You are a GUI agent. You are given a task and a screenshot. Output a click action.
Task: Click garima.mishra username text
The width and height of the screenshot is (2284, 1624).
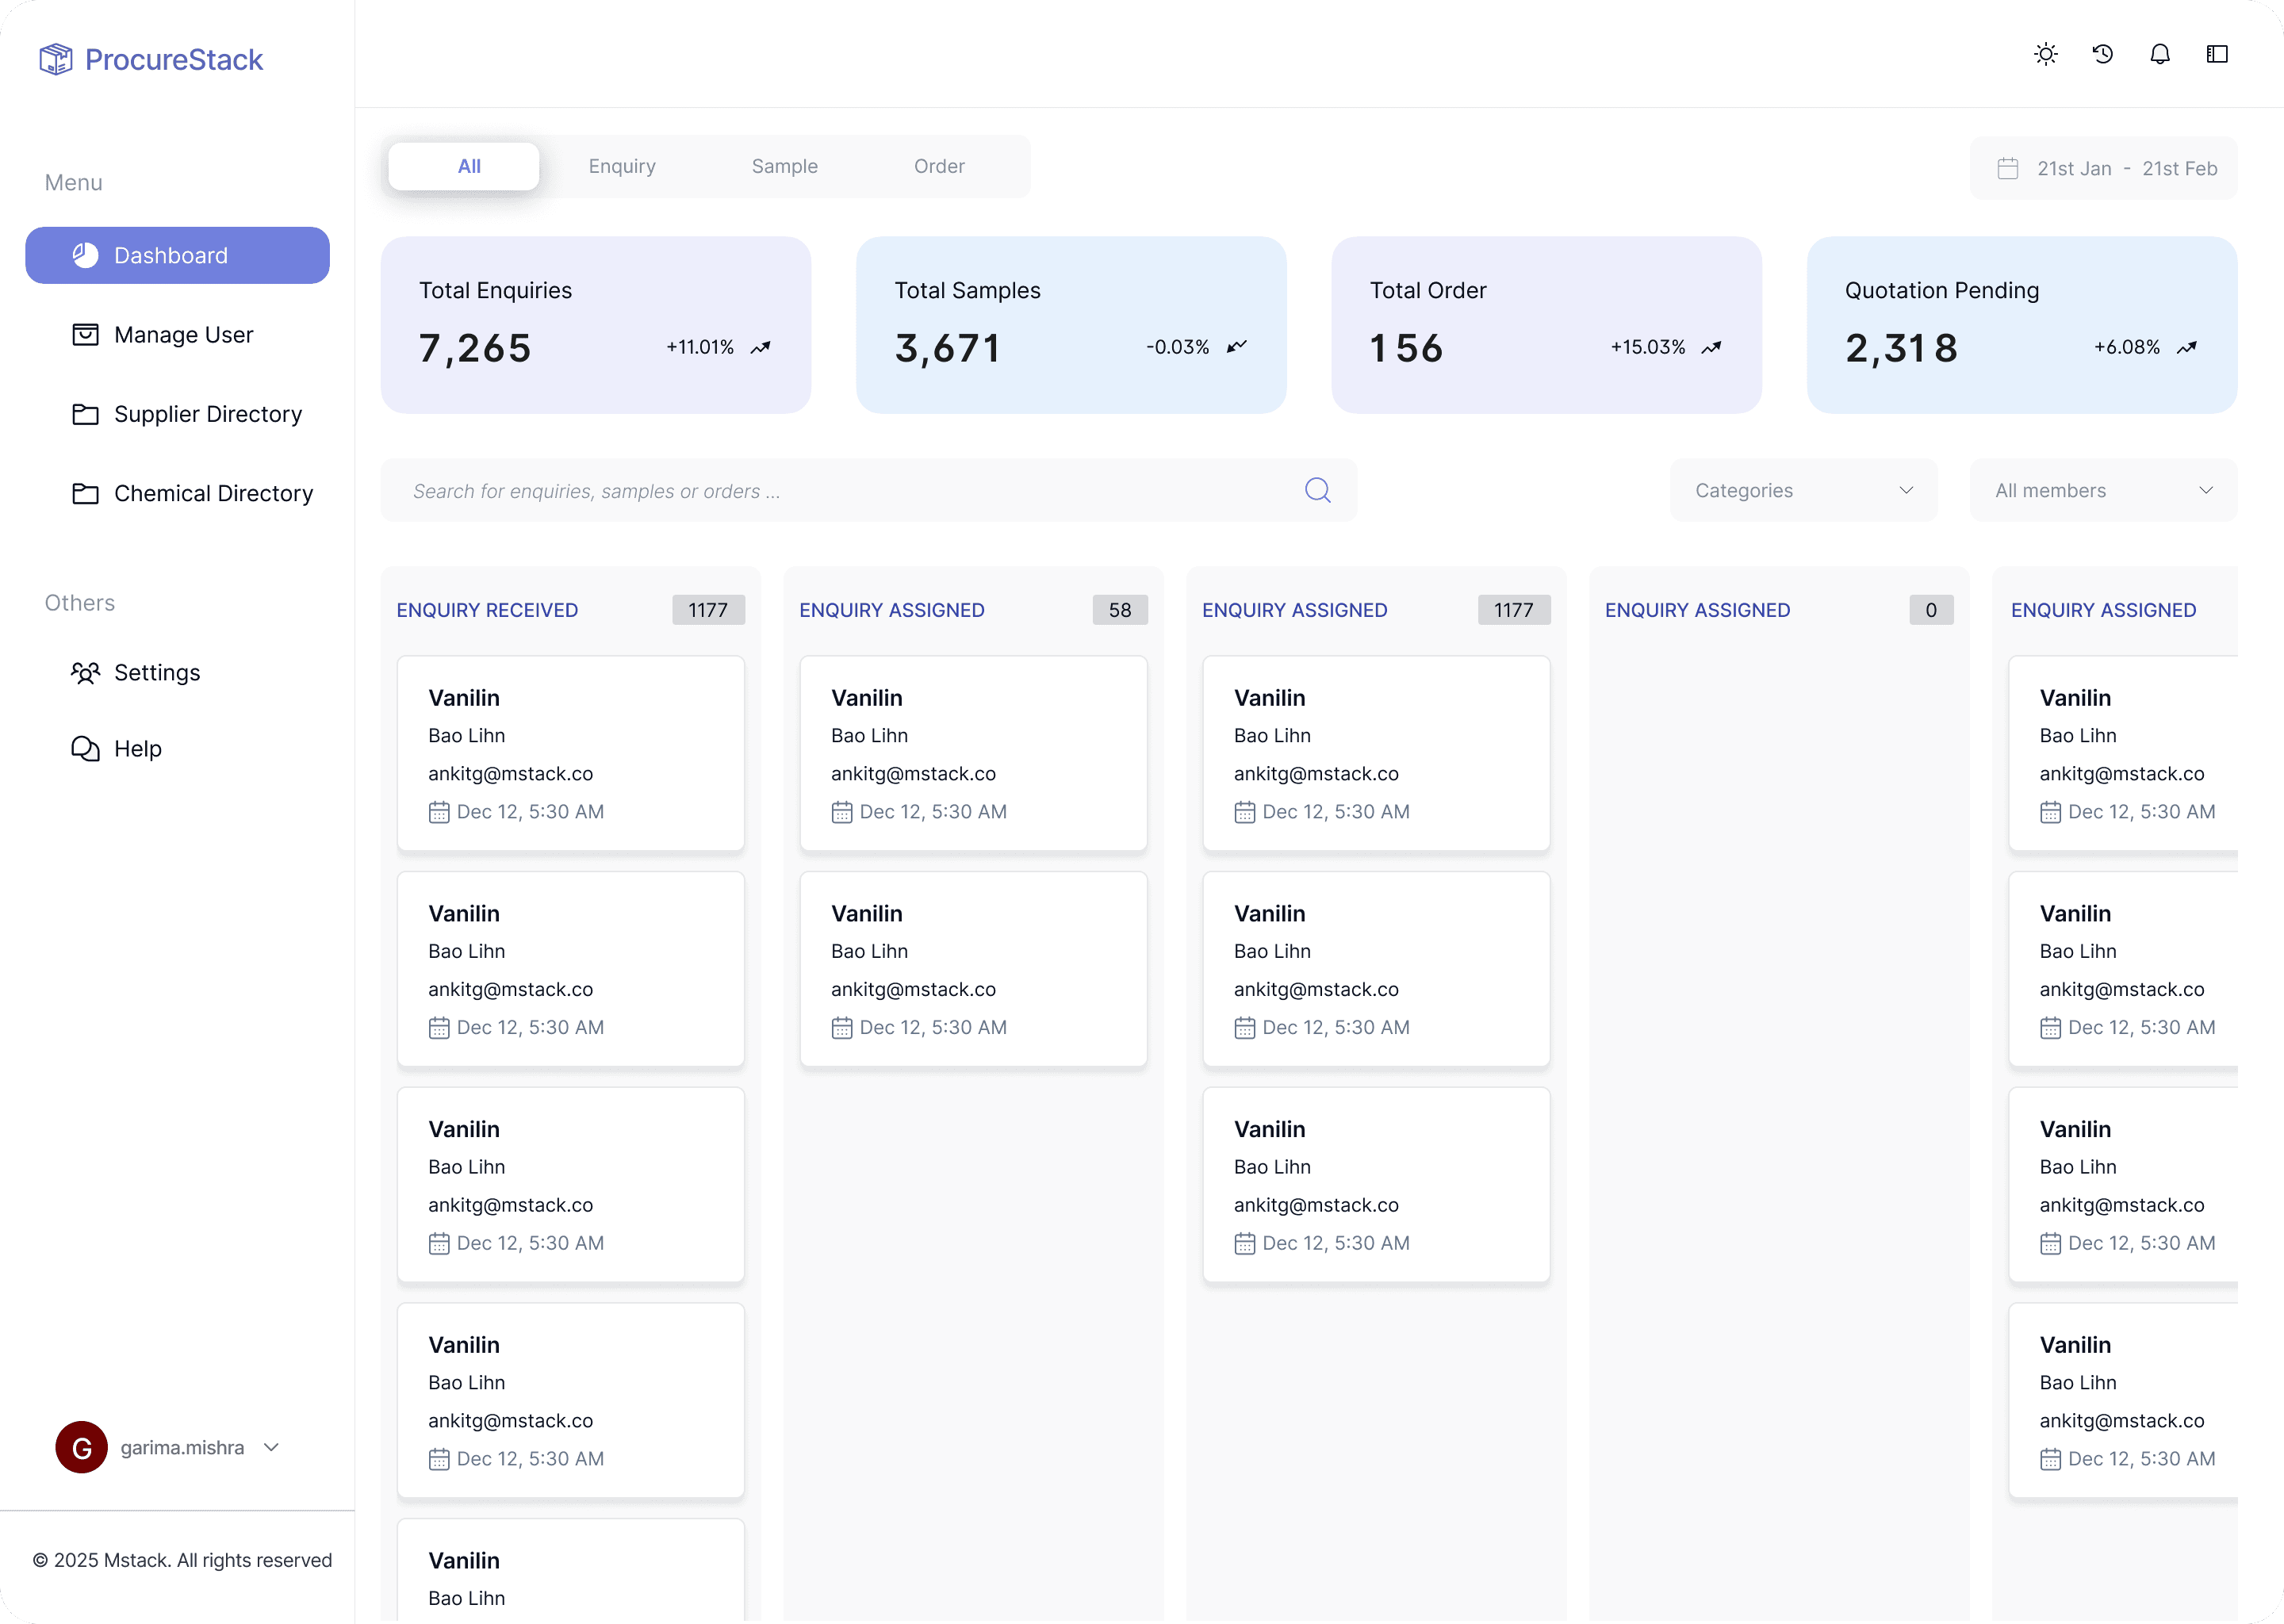coord(182,1447)
